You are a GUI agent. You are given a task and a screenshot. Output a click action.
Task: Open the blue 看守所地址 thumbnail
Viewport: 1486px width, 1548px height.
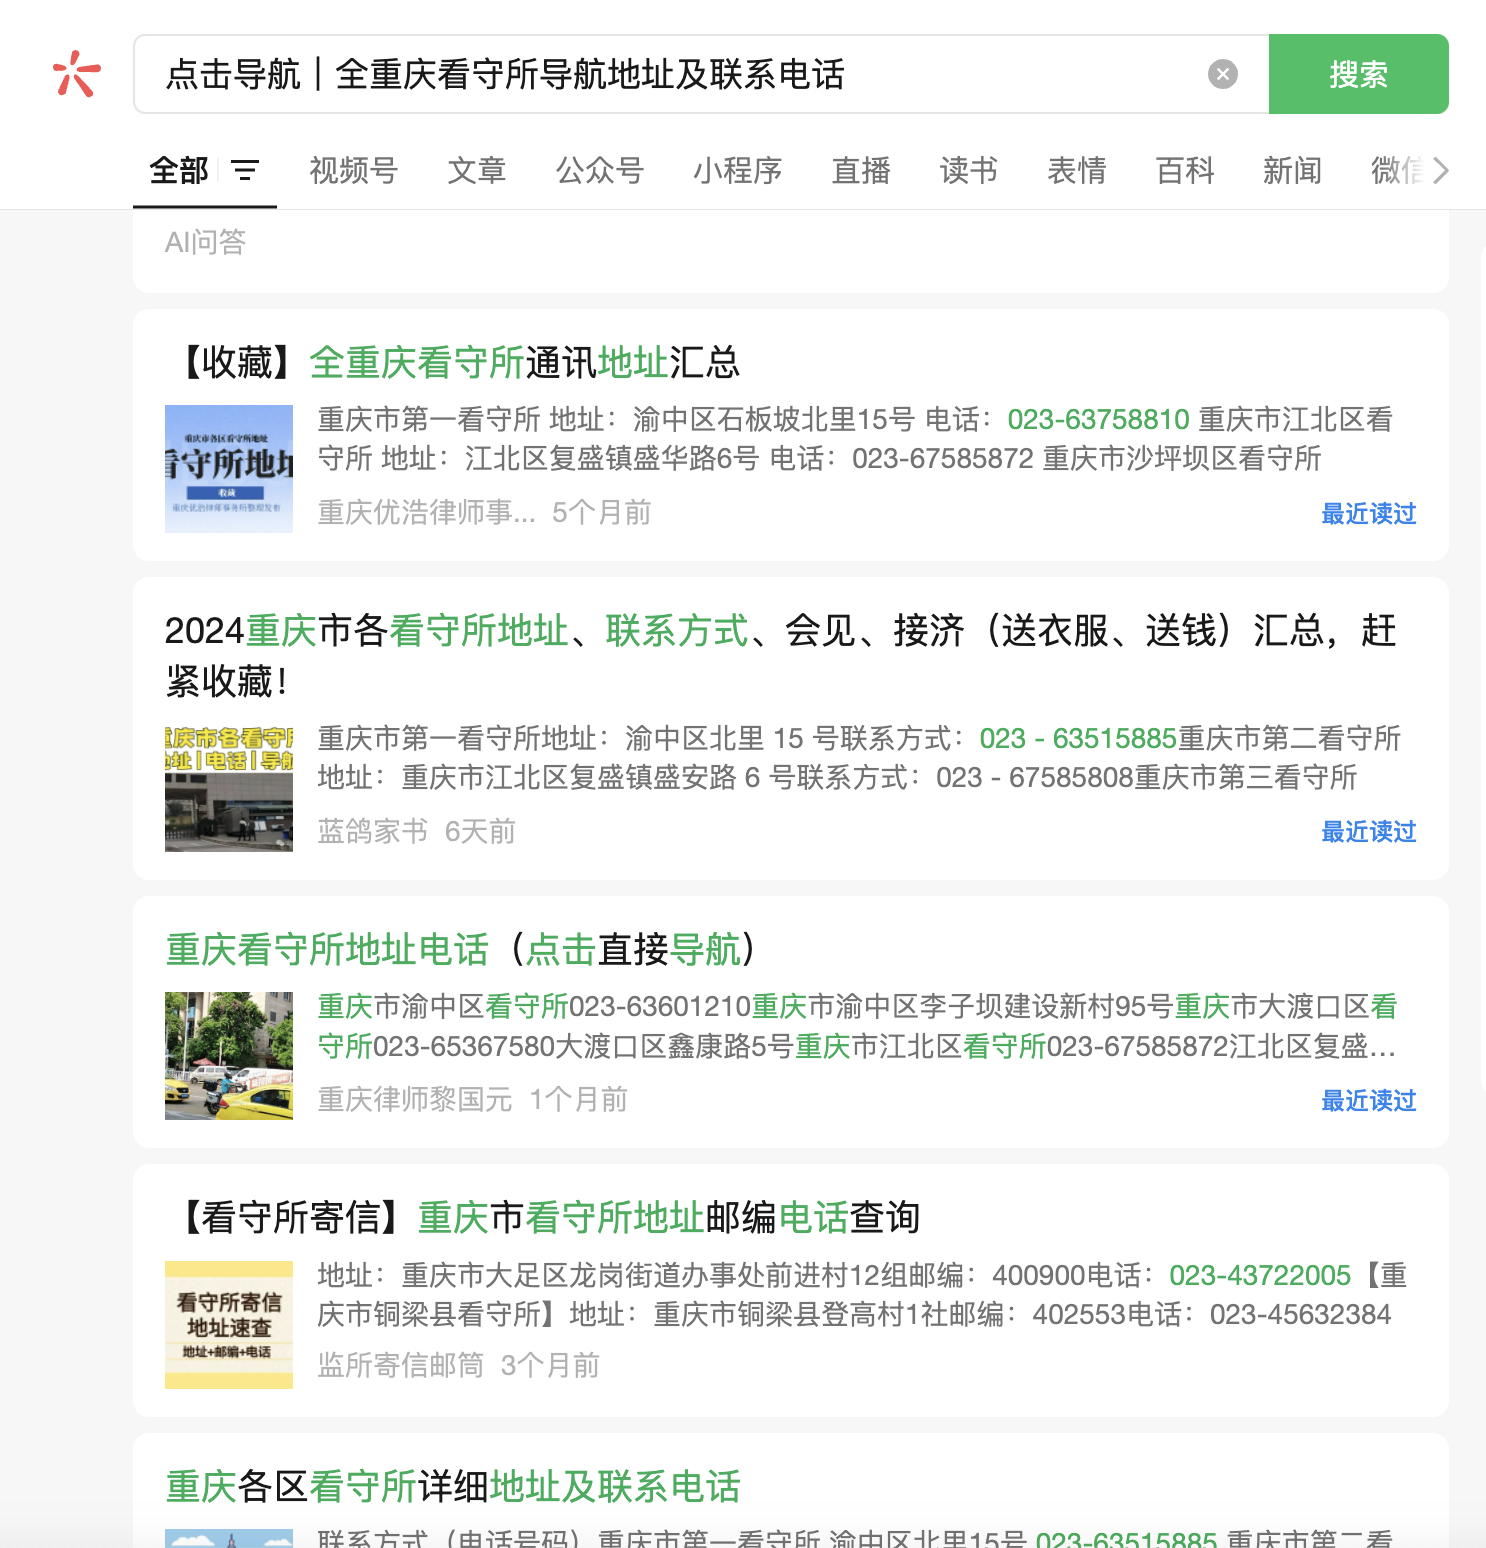(229, 469)
